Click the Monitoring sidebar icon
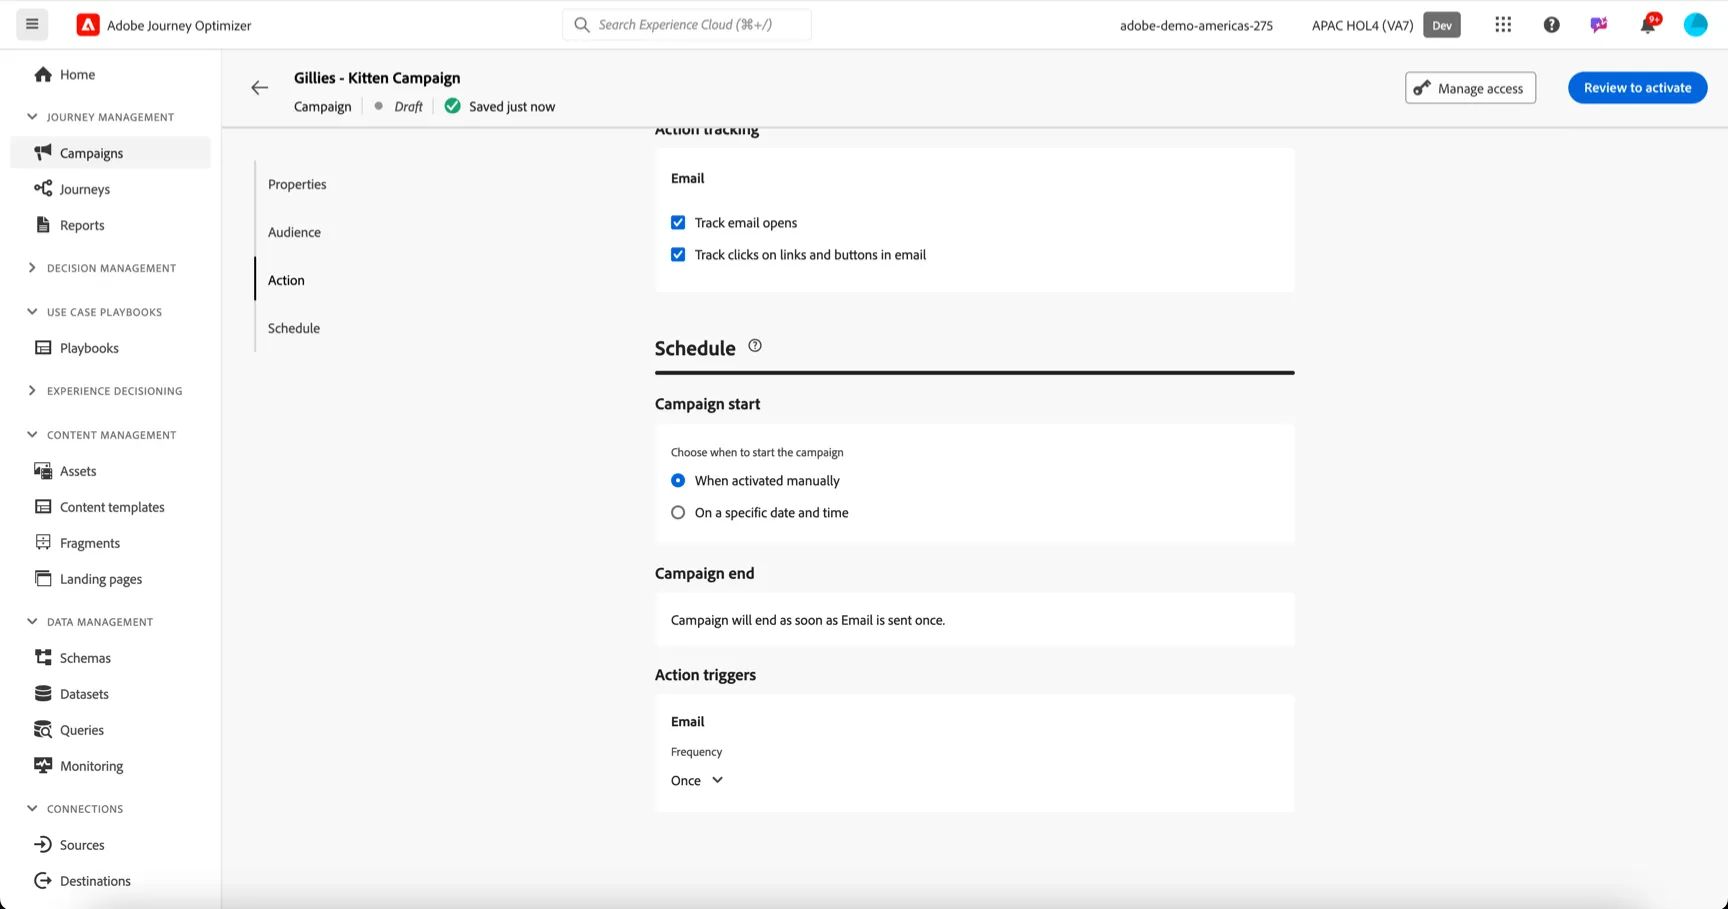 pyautogui.click(x=43, y=765)
